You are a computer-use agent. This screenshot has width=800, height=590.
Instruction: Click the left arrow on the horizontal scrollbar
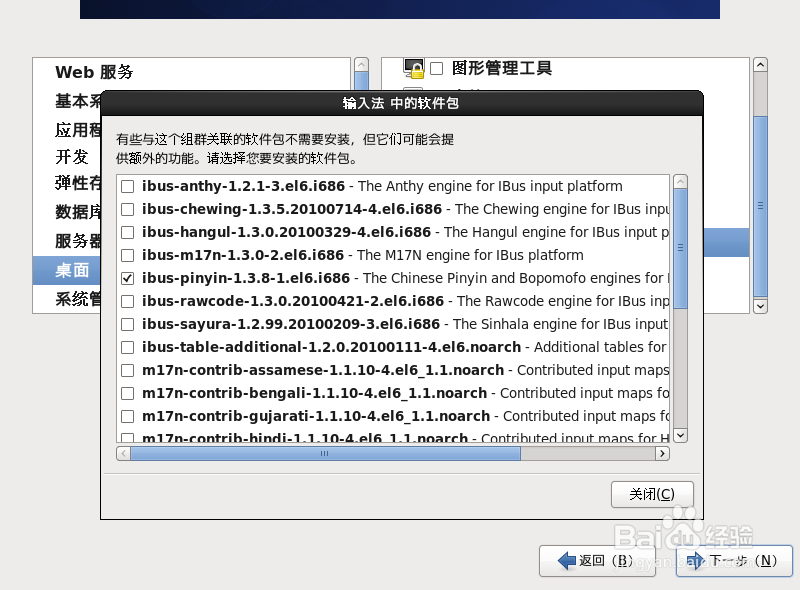click(x=123, y=453)
